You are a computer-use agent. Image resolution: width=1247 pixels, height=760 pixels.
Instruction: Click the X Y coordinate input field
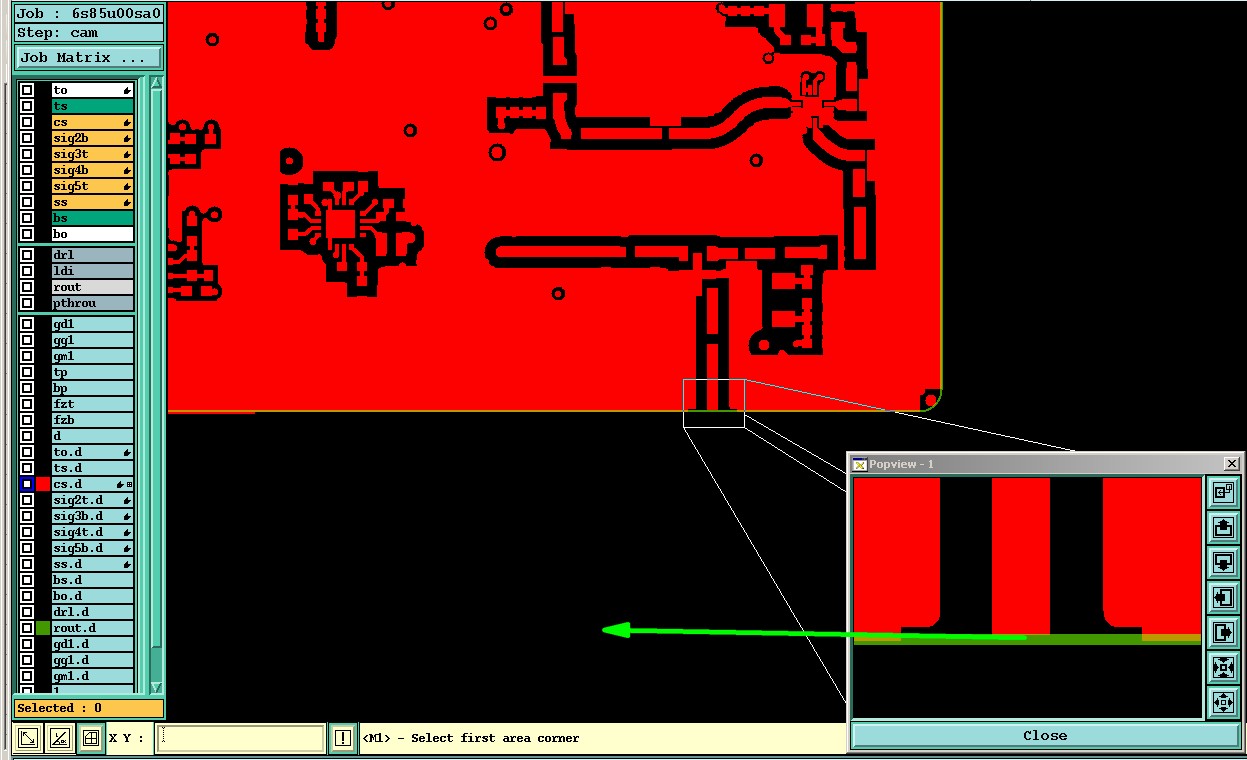[242, 738]
